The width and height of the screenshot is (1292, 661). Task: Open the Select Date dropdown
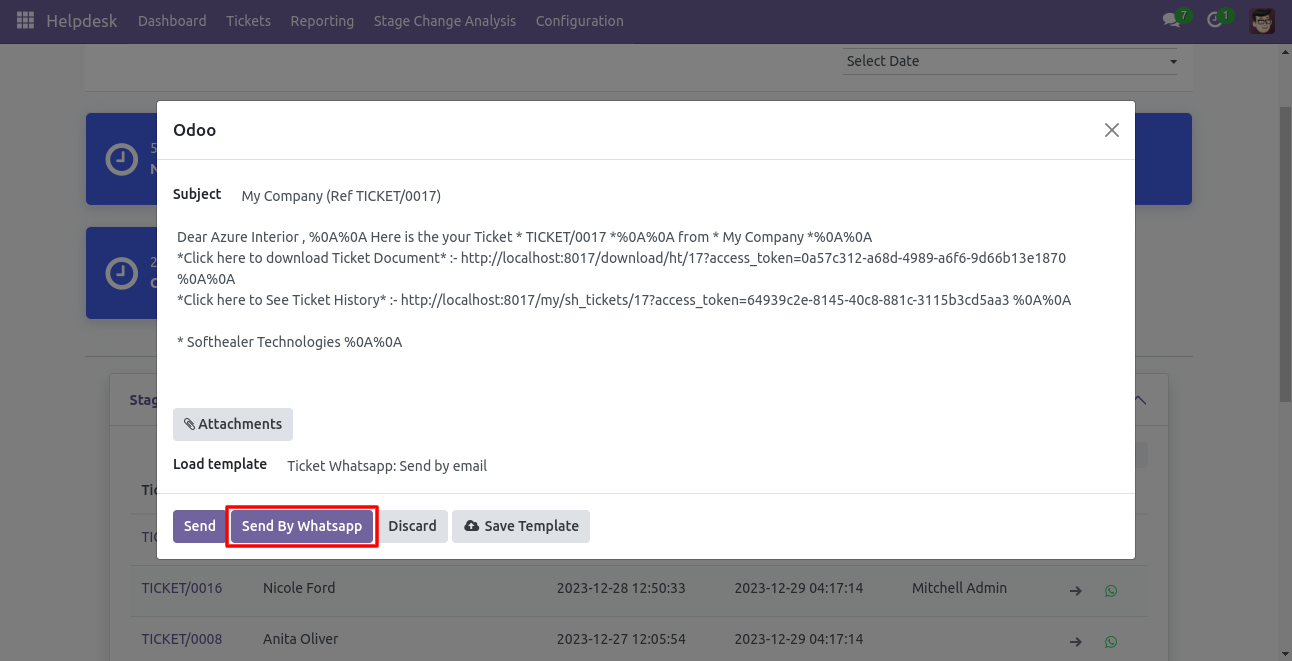[x=1010, y=61]
